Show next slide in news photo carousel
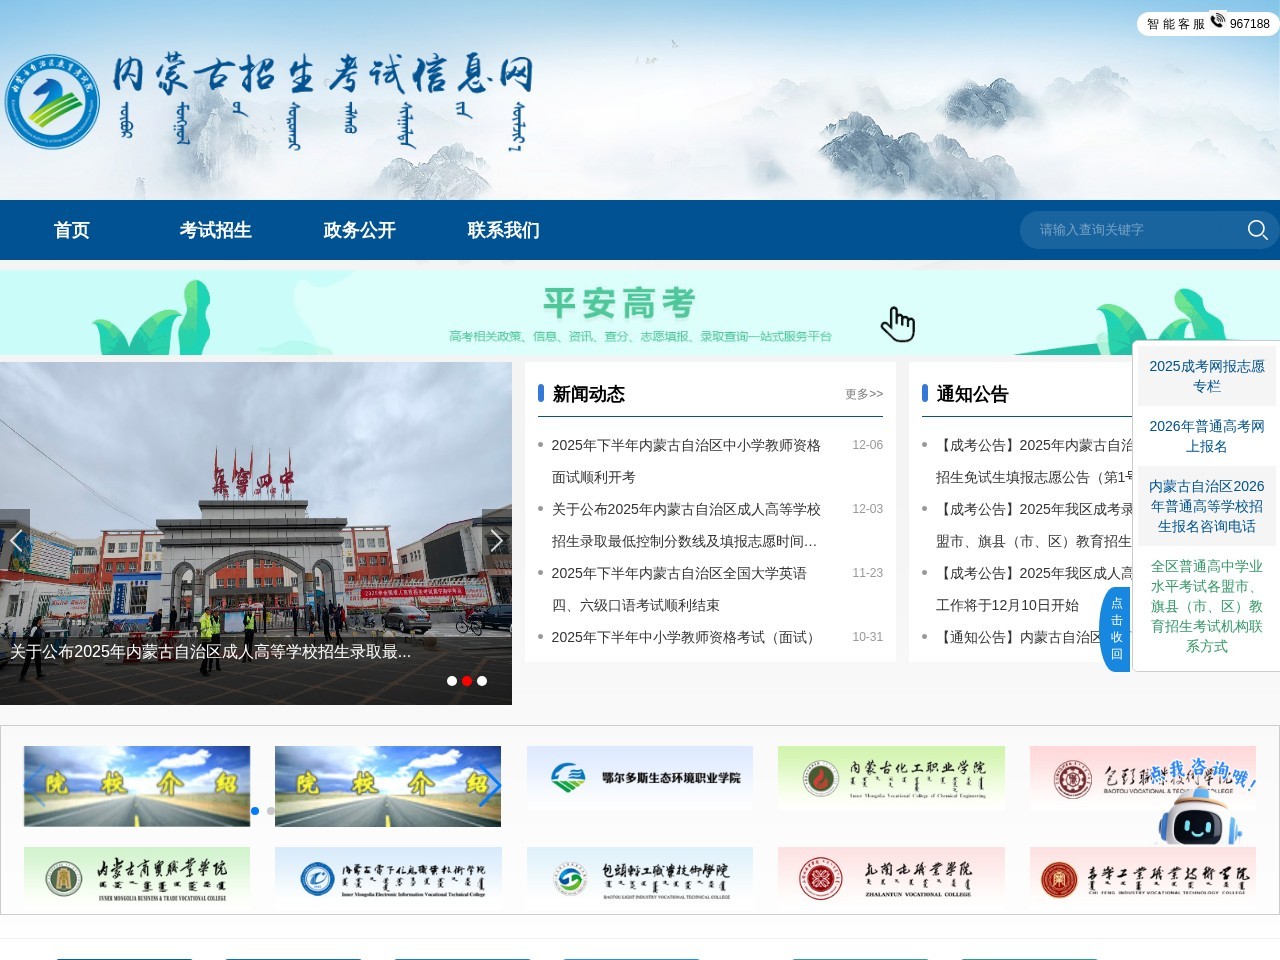The image size is (1280, 960). [496, 541]
